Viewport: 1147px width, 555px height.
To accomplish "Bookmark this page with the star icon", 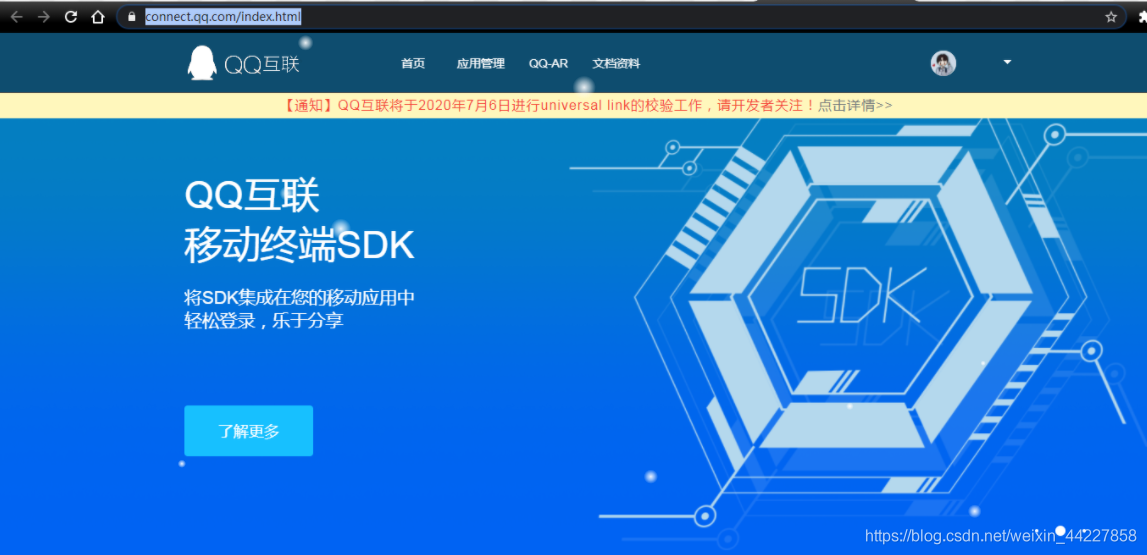I will (x=1111, y=17).
